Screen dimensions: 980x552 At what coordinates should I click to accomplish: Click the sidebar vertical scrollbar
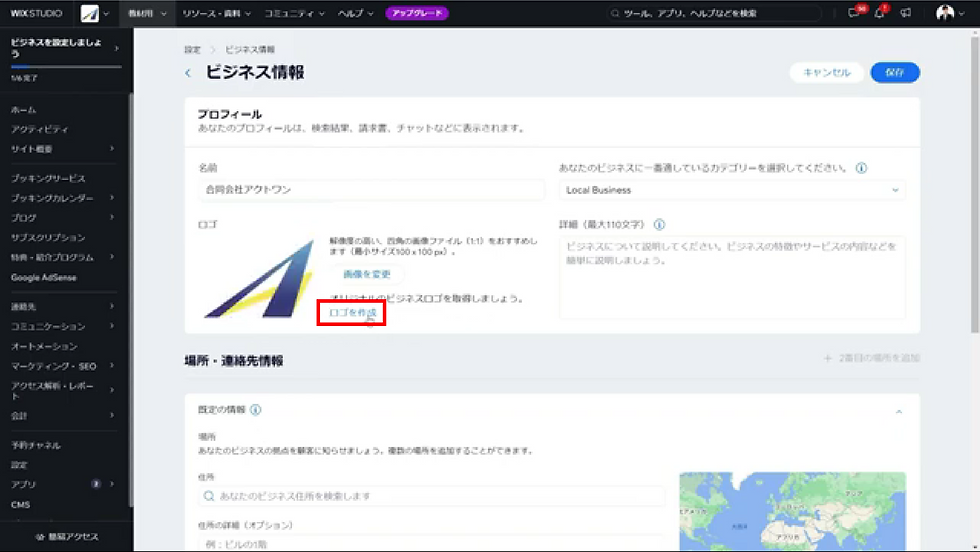[x=131, y=300]
